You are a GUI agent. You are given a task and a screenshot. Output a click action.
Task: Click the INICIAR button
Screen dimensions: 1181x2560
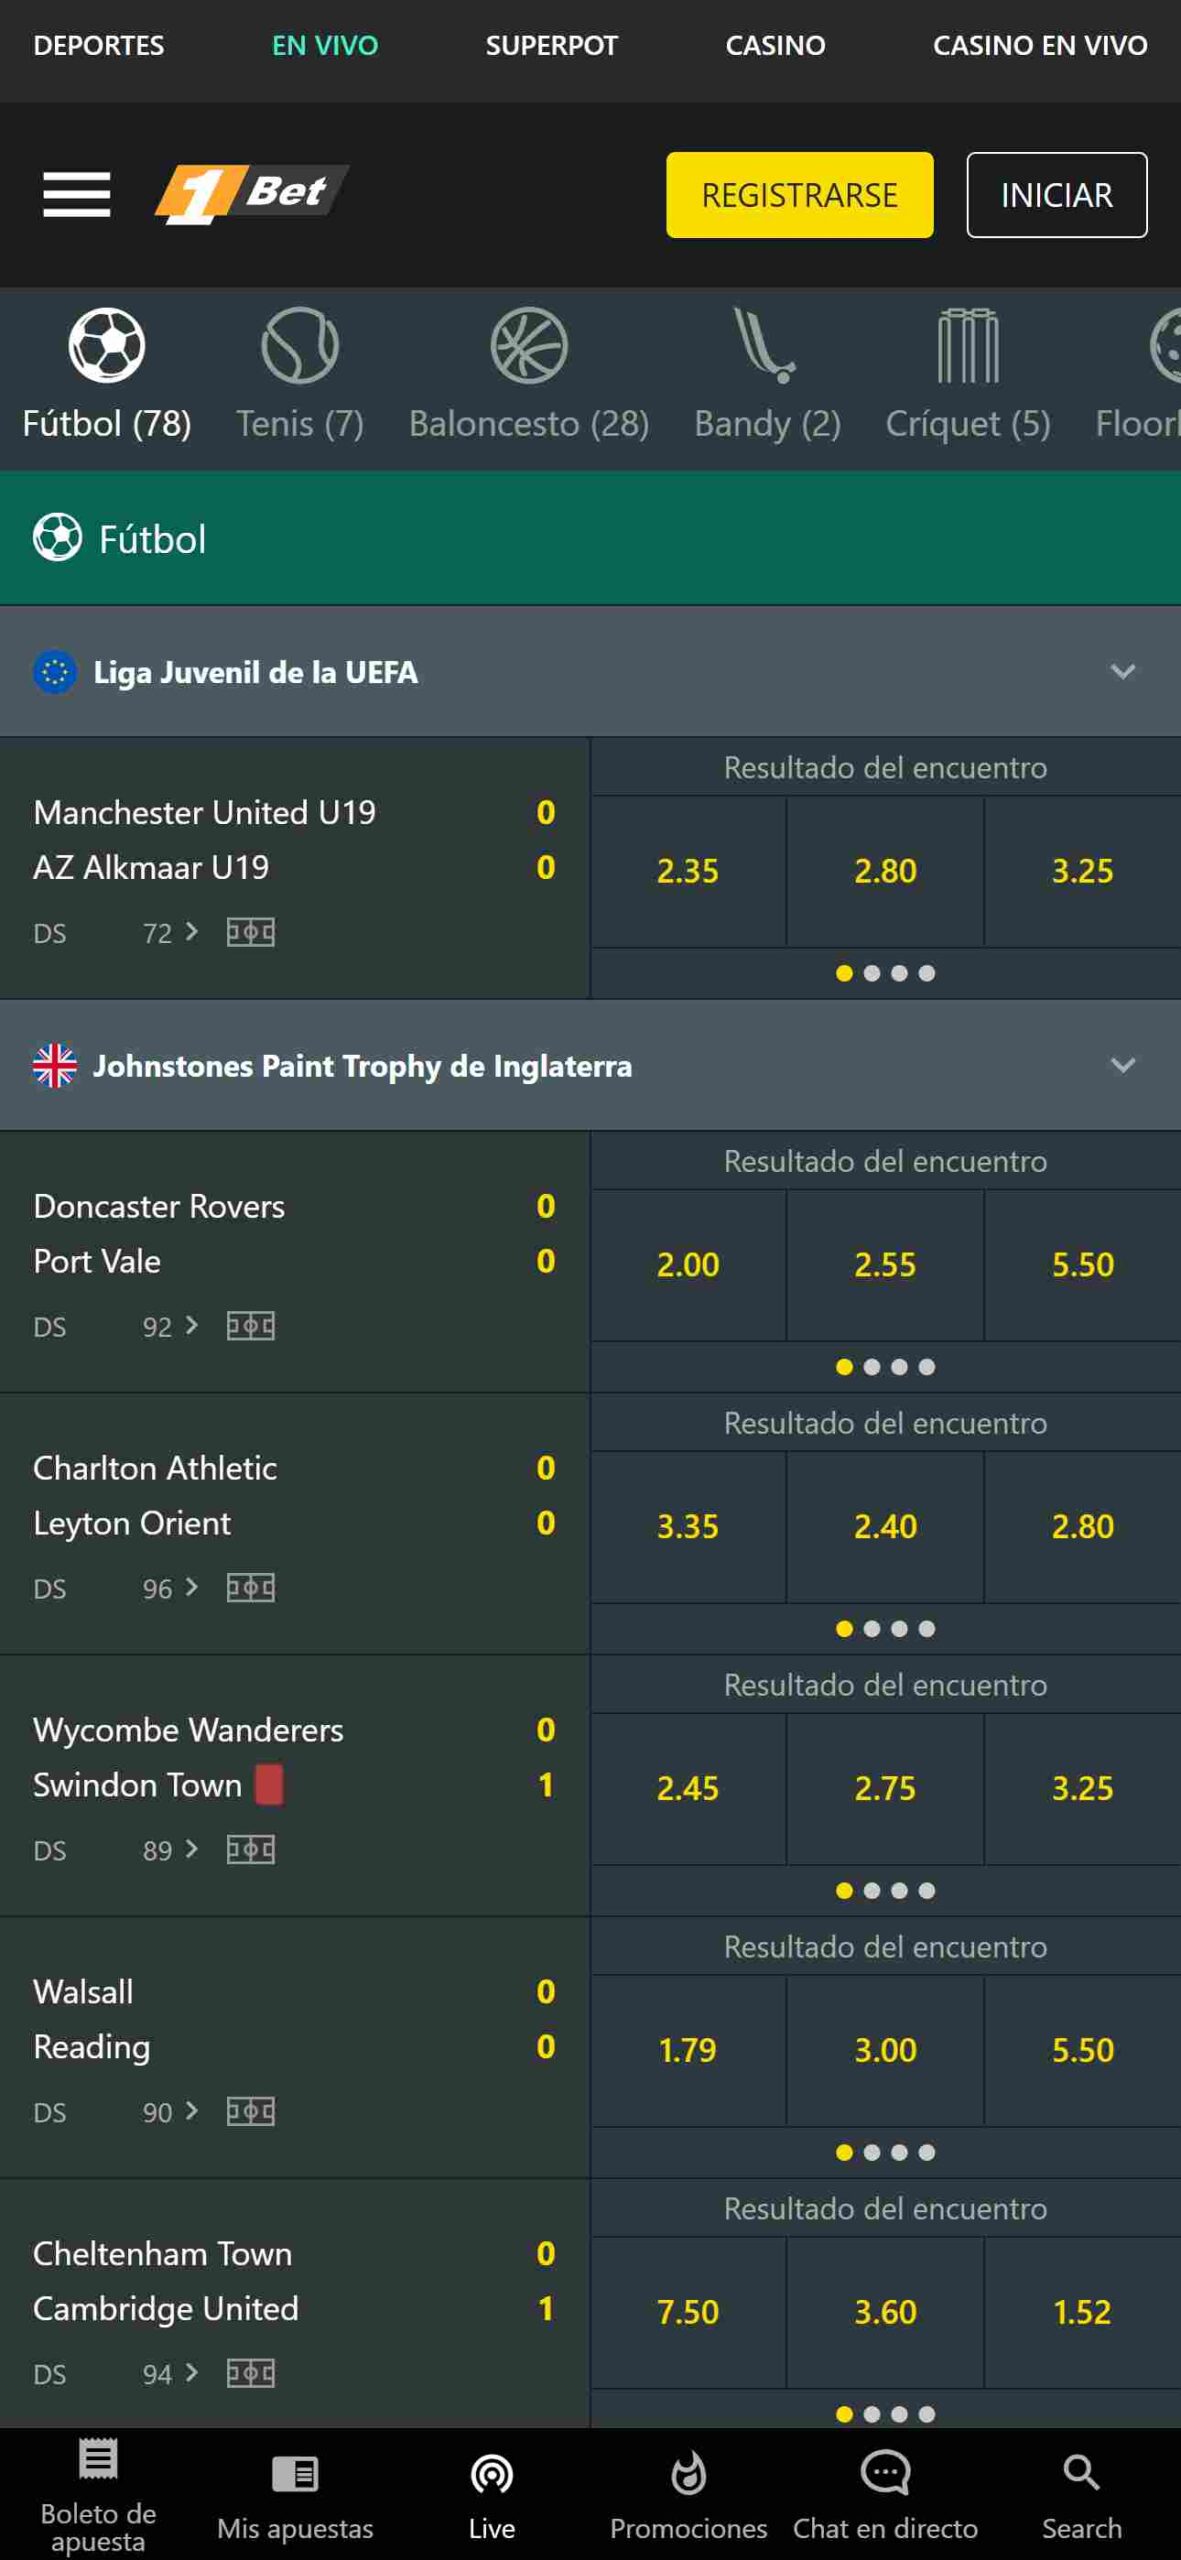[1056, 195]
